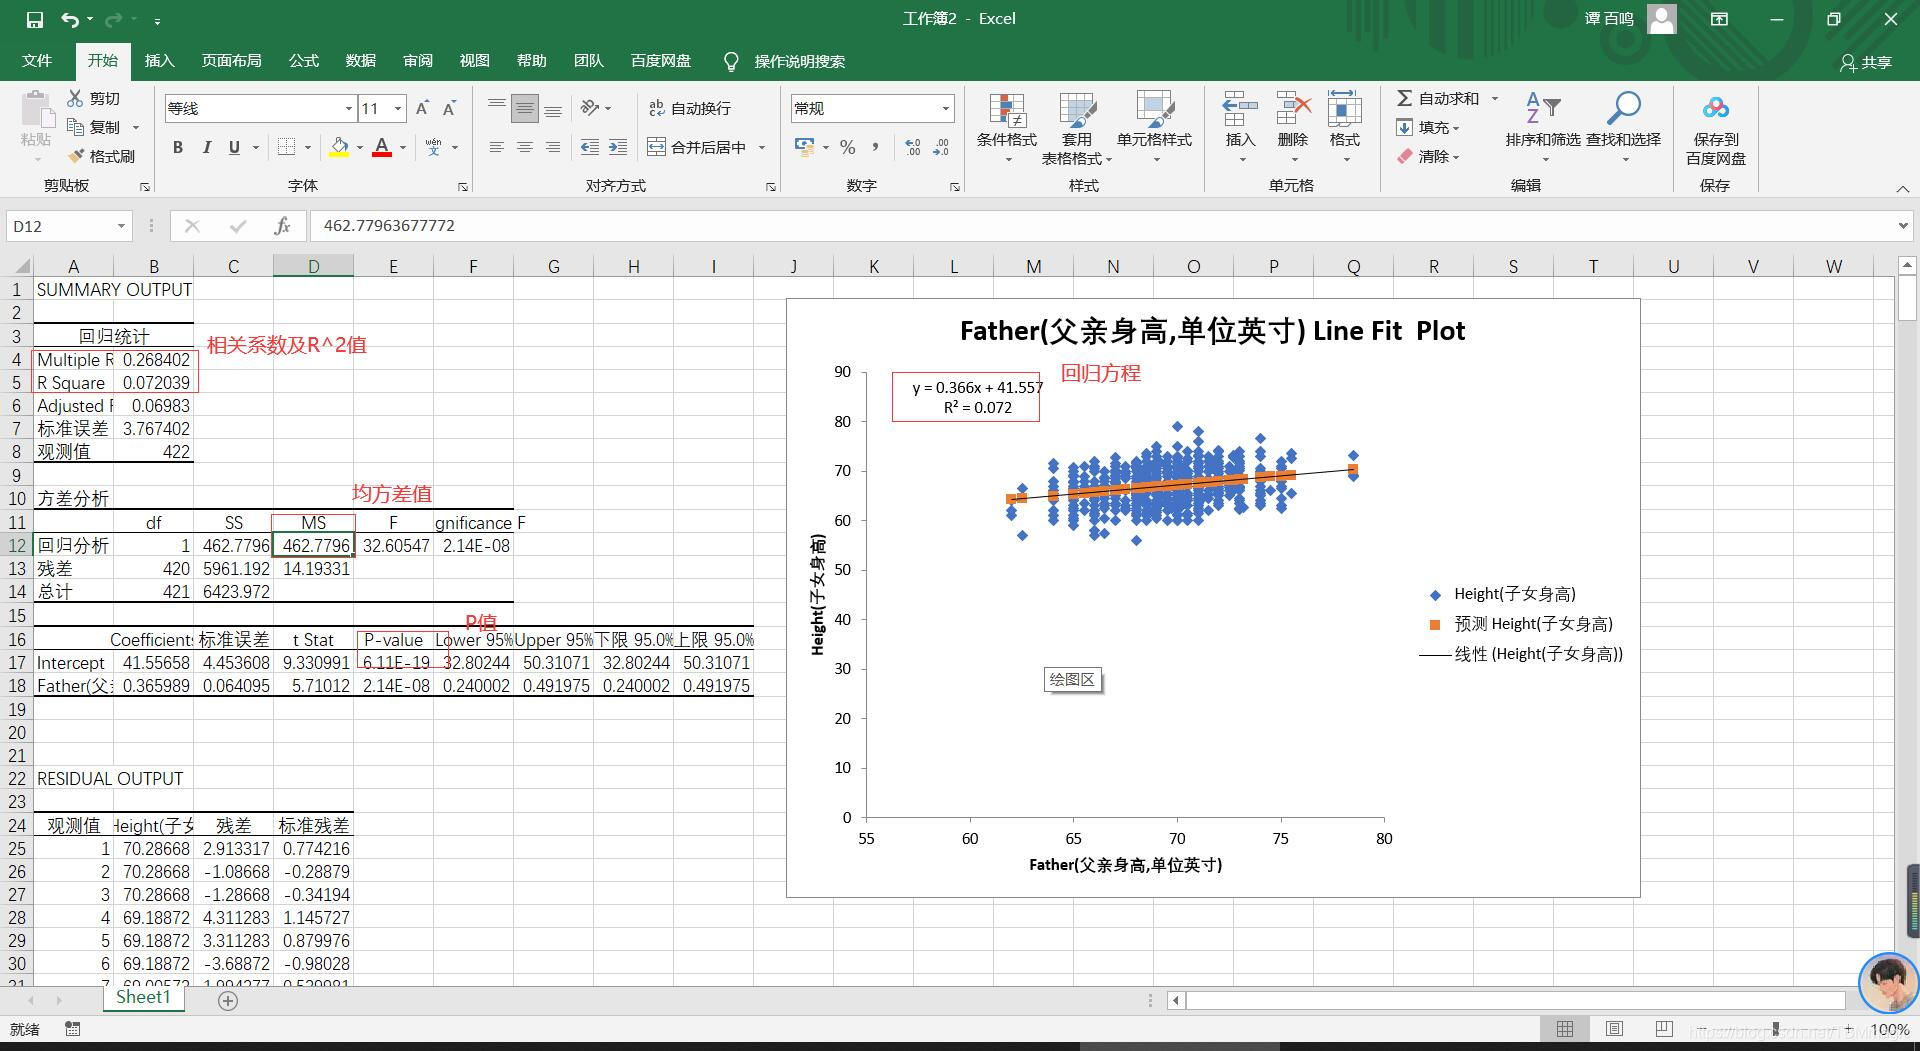Open the number format dropdown (常规)
Image resolution: width=1920 pixels, height=1051 pixels.
(x=944, y=108)
